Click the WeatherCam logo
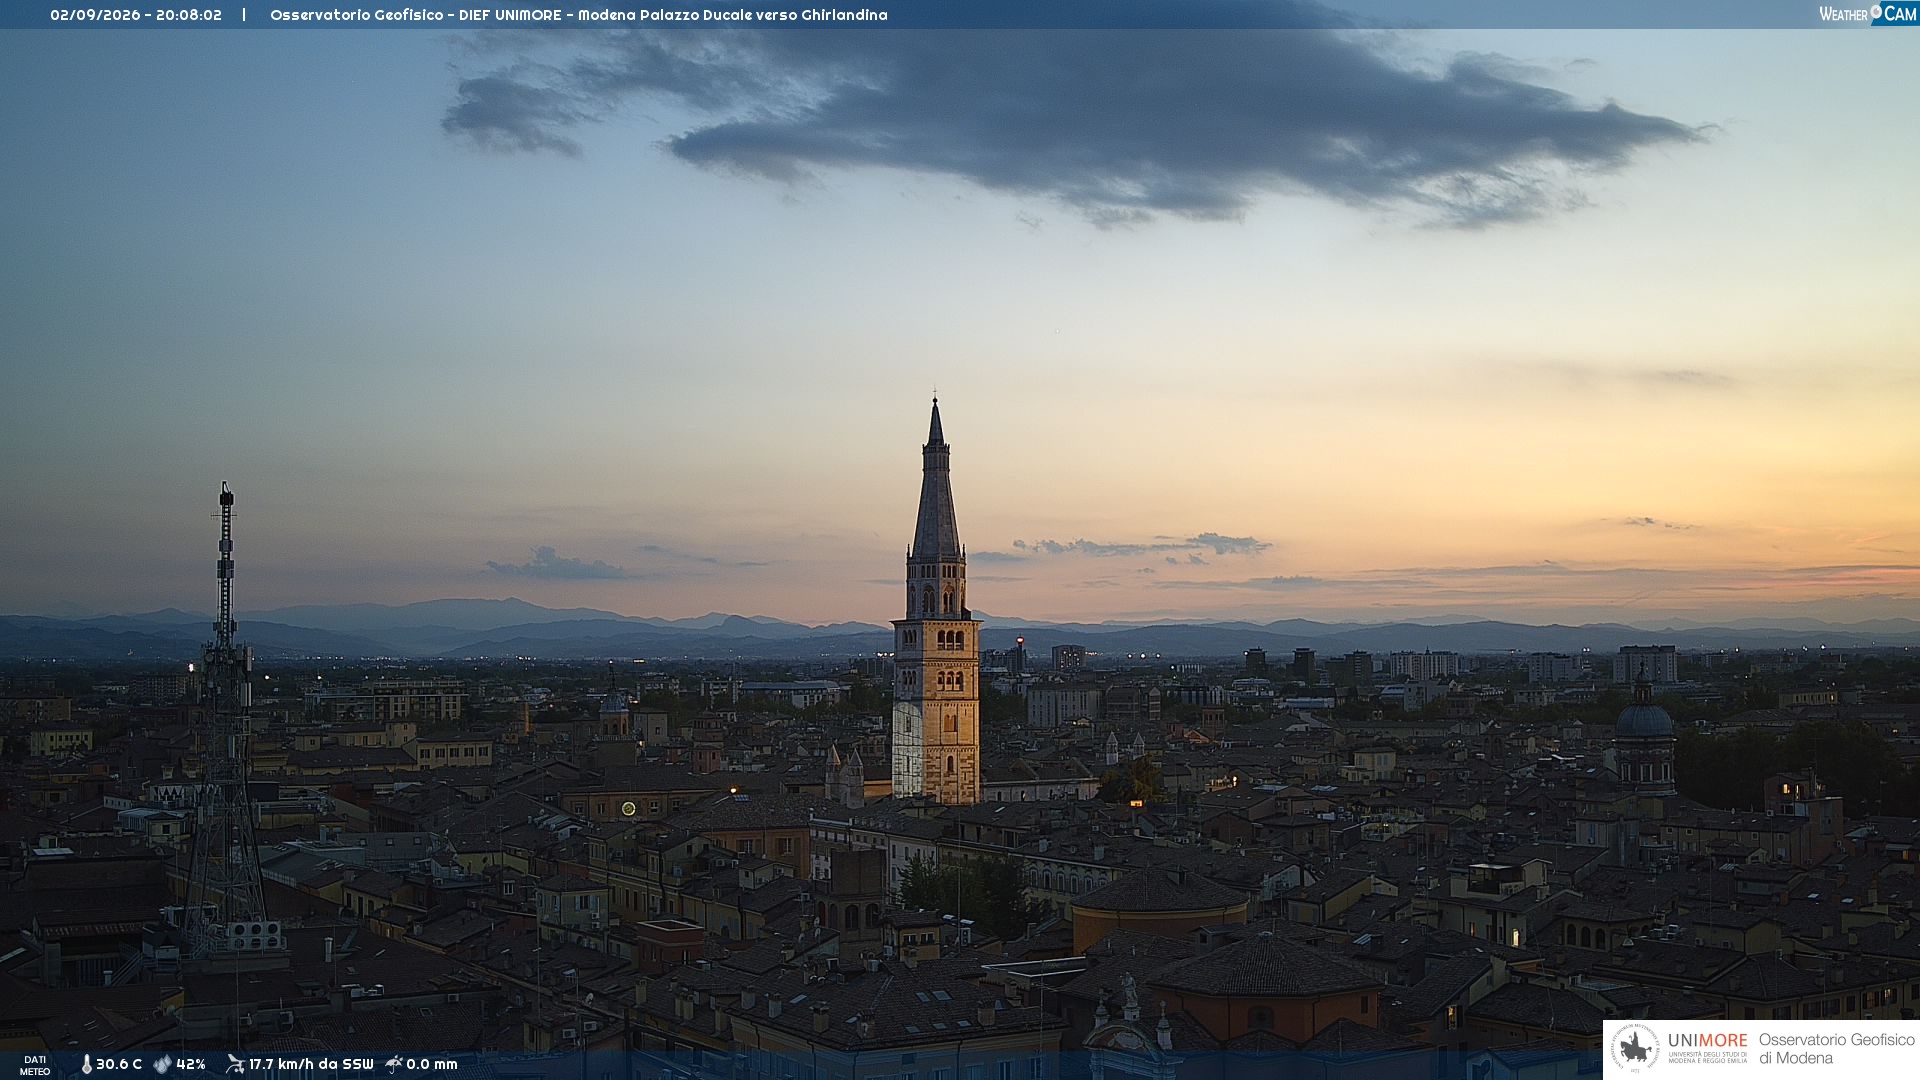1920x1080 pixels. 1868,14
